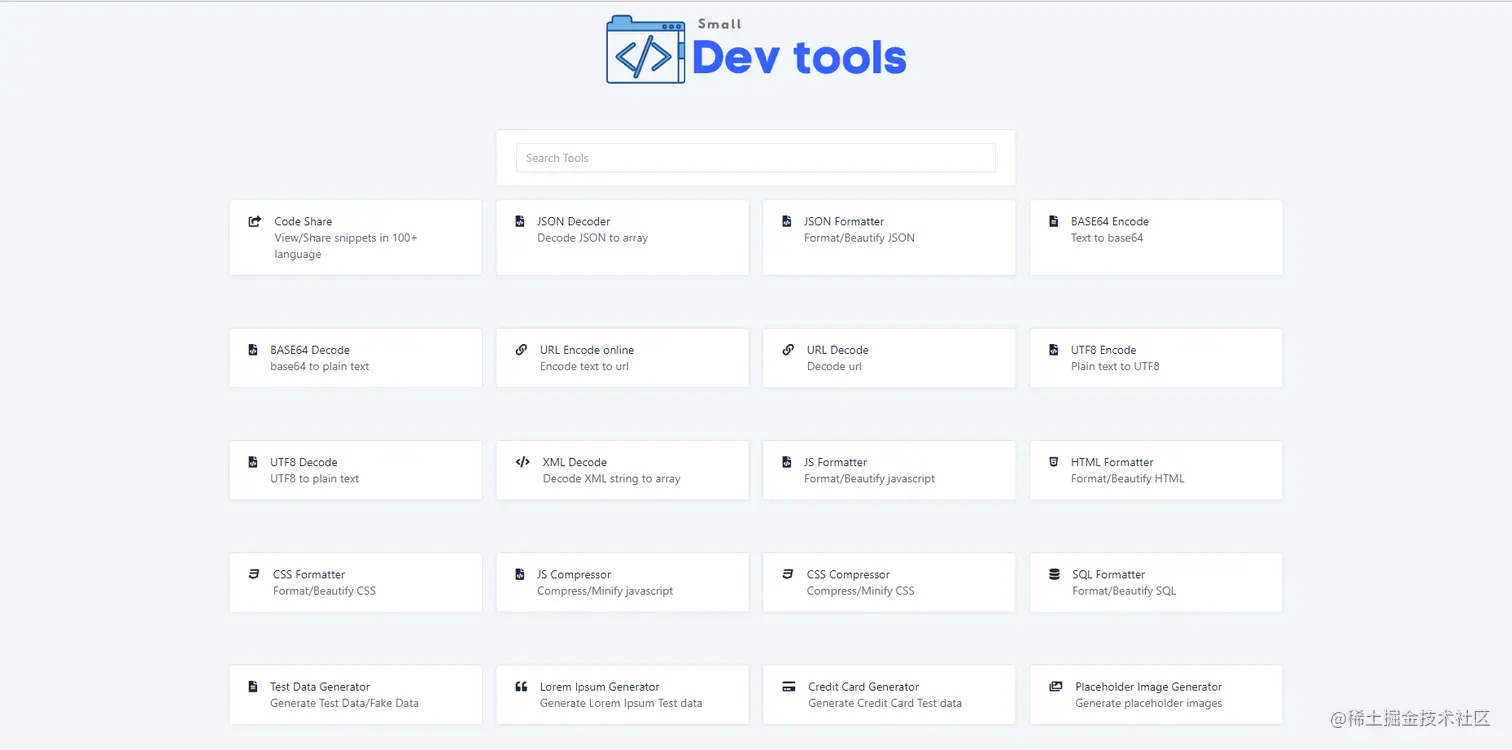Click the Small Dev tools code-window logo

point(646,50)
